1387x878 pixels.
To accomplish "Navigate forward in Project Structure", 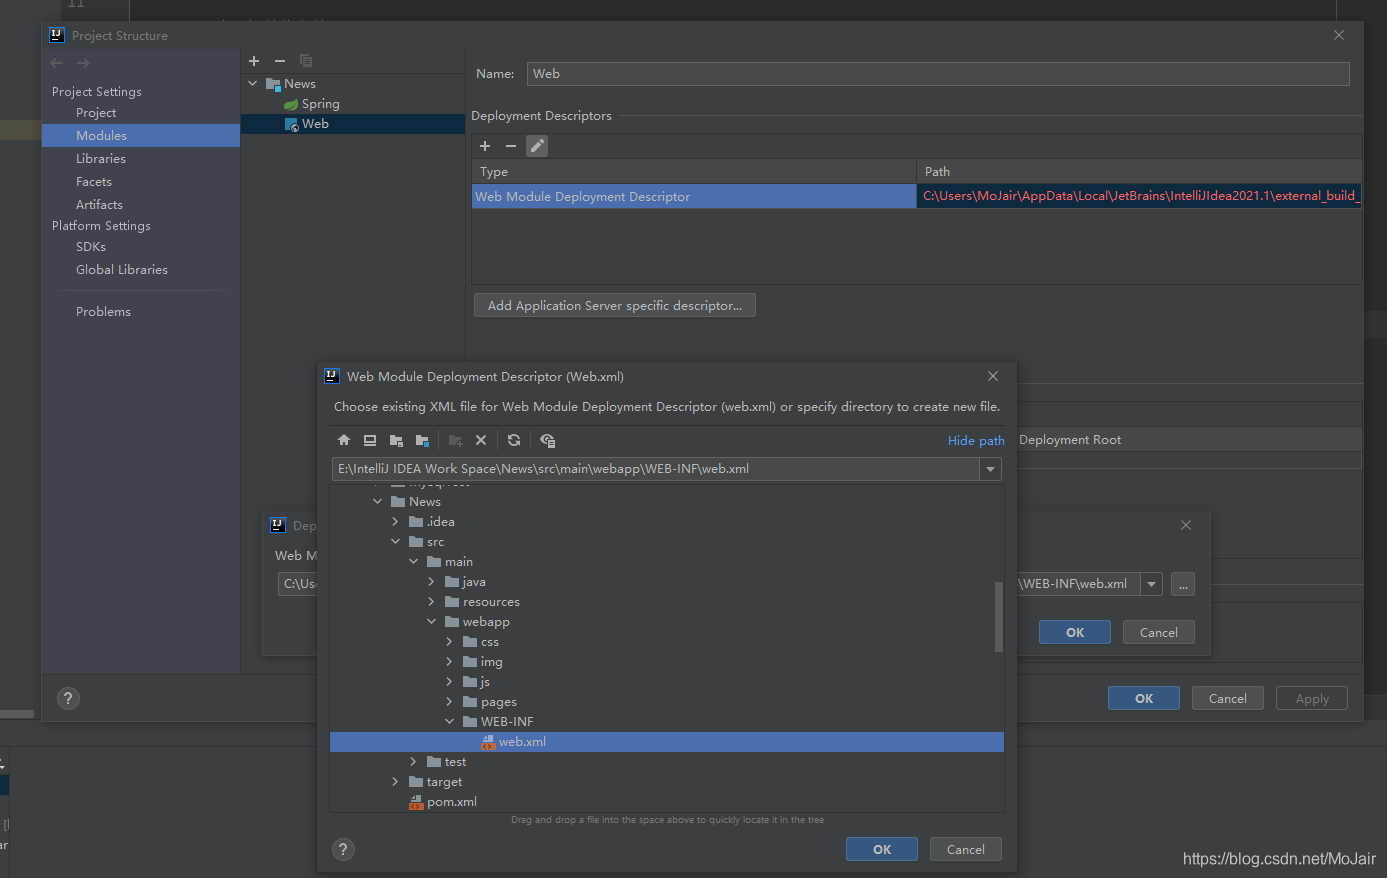I will [83, 63].
